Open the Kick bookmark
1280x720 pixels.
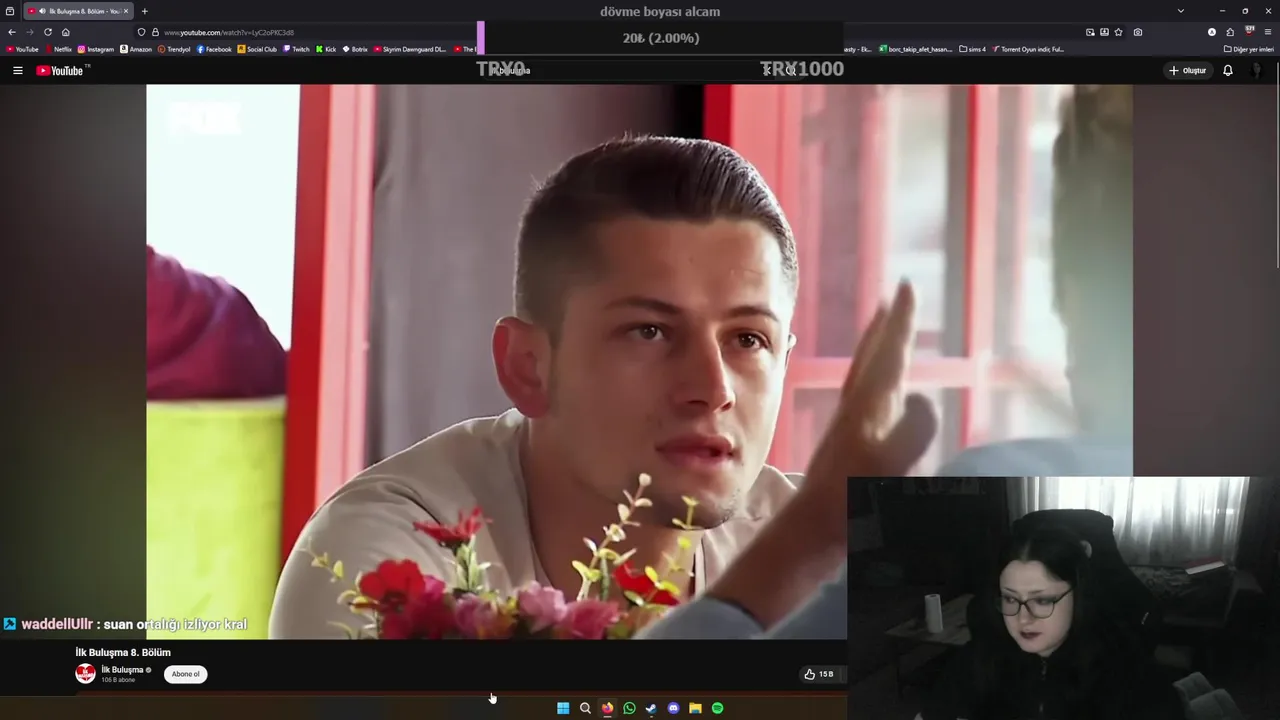326,49
